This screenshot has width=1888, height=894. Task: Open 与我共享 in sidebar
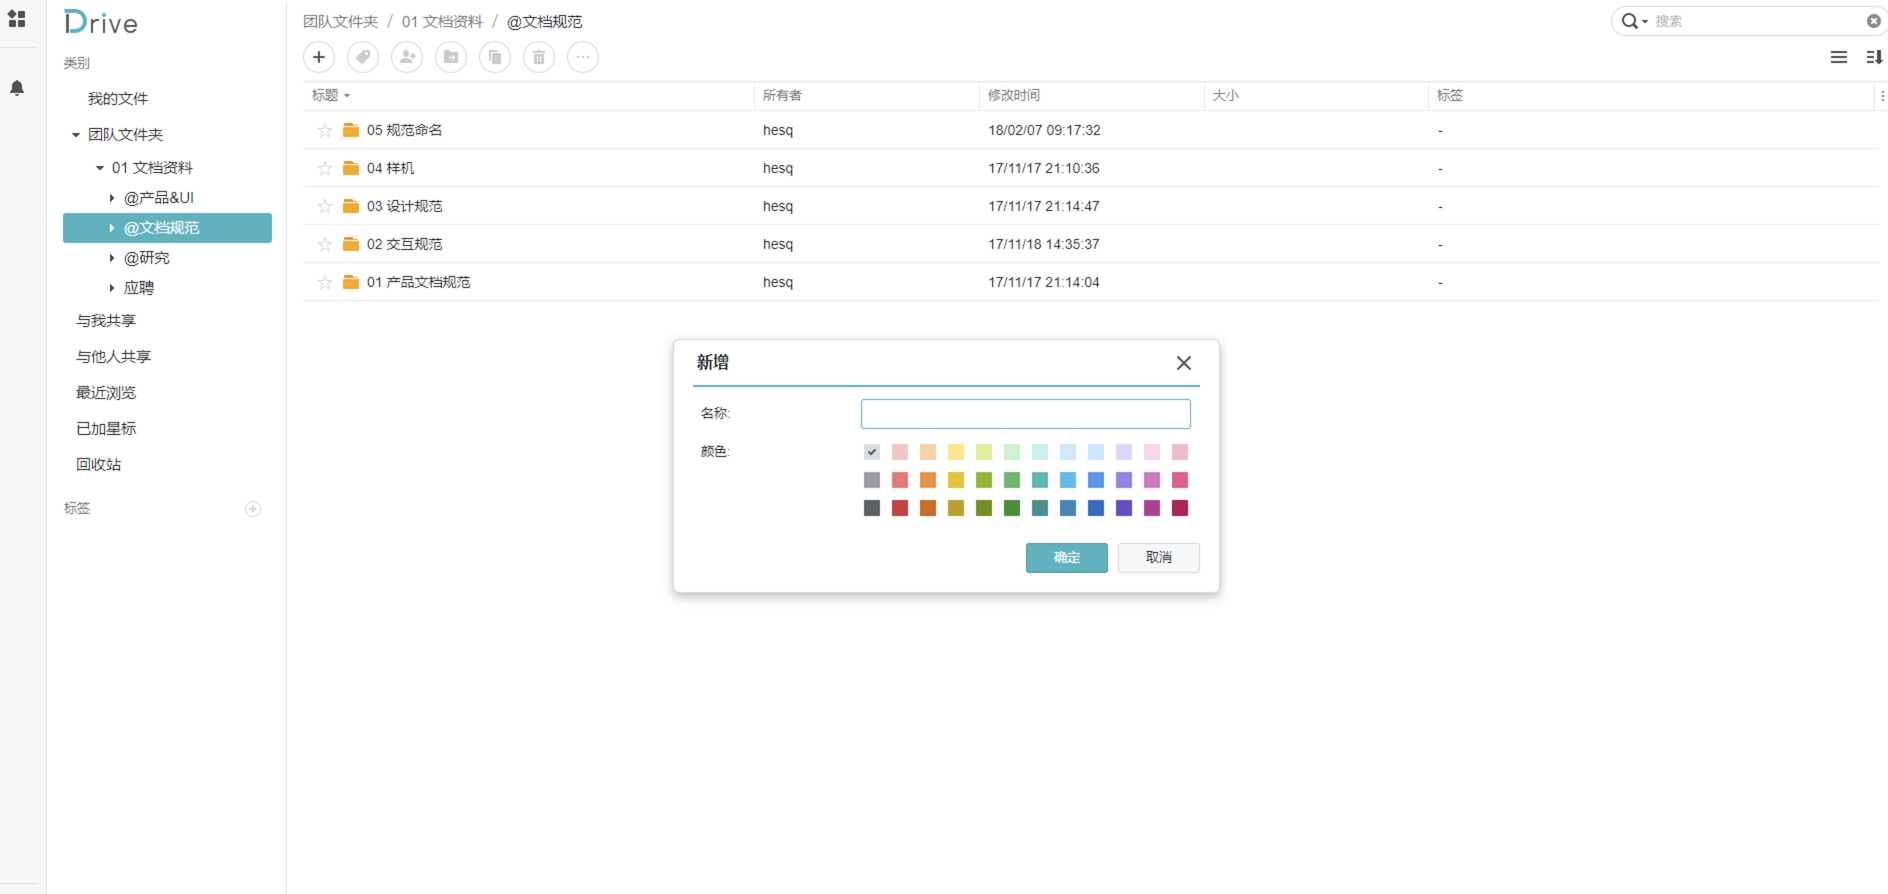pyautogui.click(x=106, y=320)
